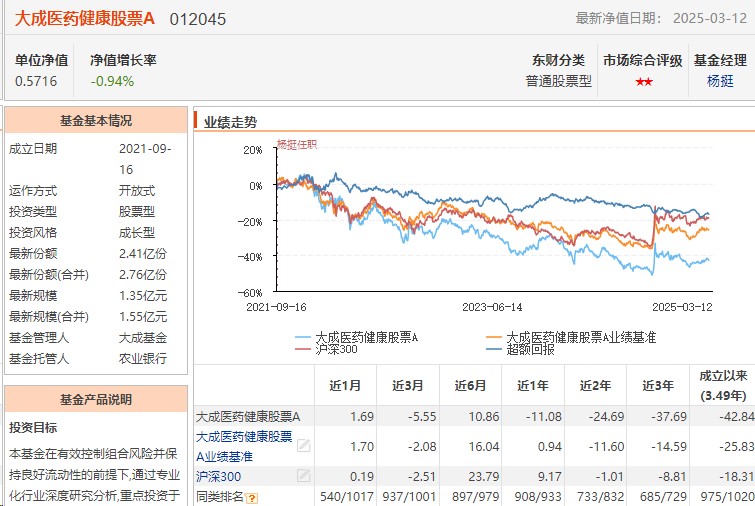Click the 杨挺任职 marker on chart
755x506 pixels.
(297, 144)
